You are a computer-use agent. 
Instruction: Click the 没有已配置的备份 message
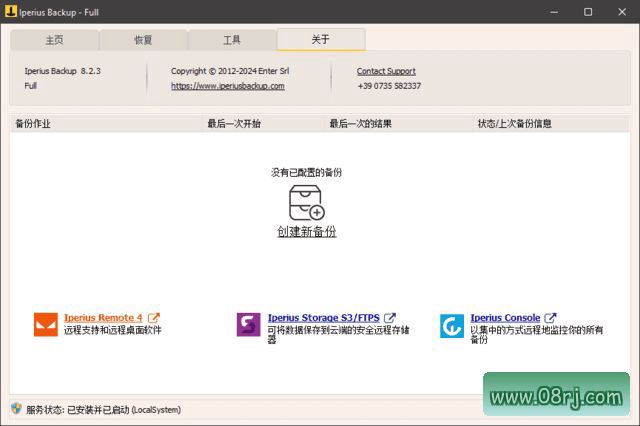pos(307,172)
